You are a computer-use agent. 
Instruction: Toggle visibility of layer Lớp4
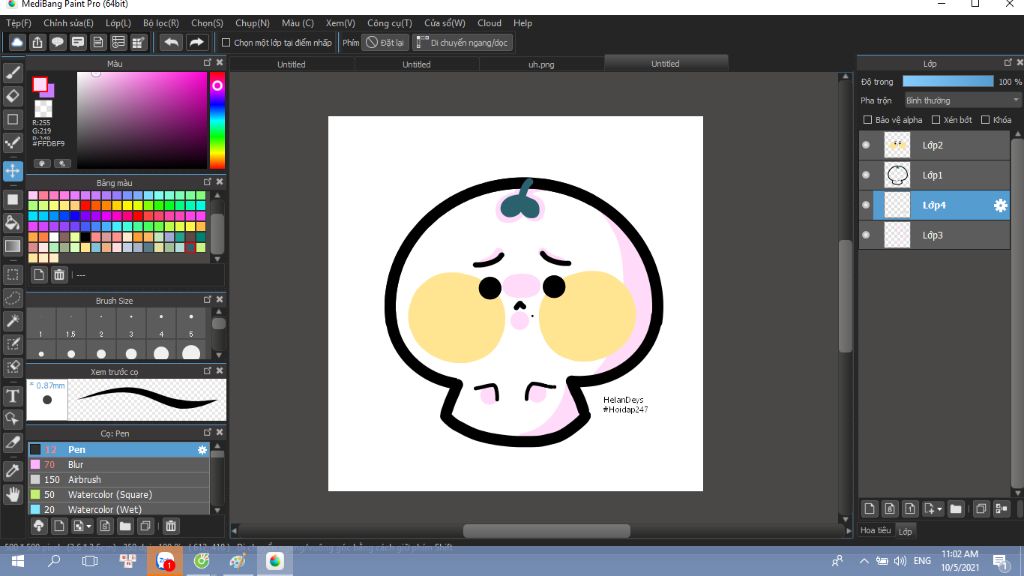(866, 205)
